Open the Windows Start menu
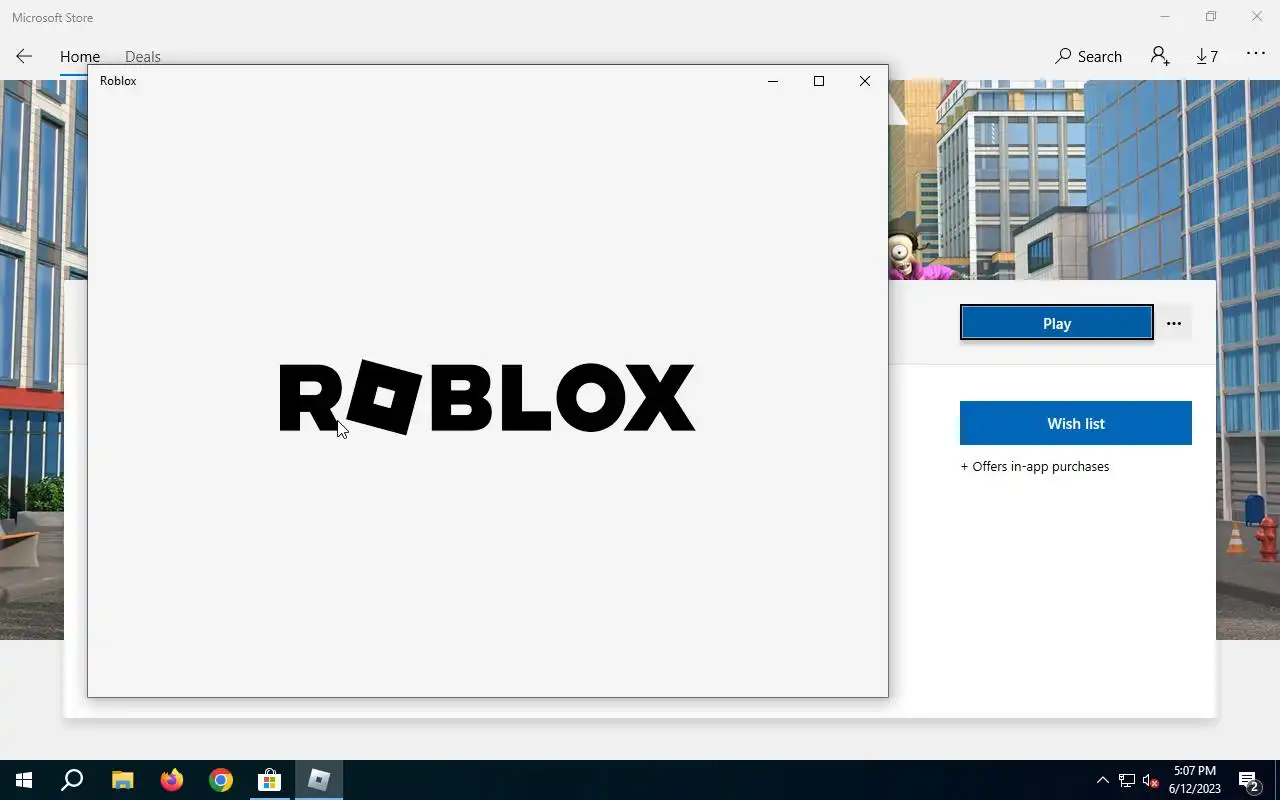 pyautogui.click(x=24, y=780)
